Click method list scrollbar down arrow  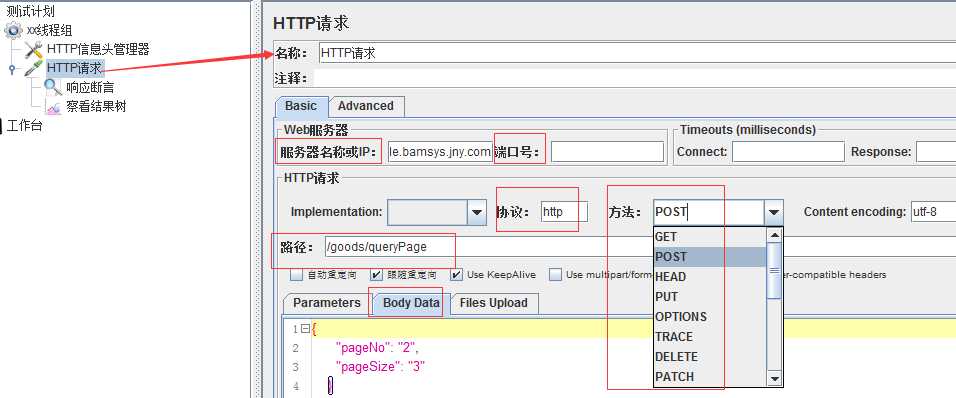point(774,378)
